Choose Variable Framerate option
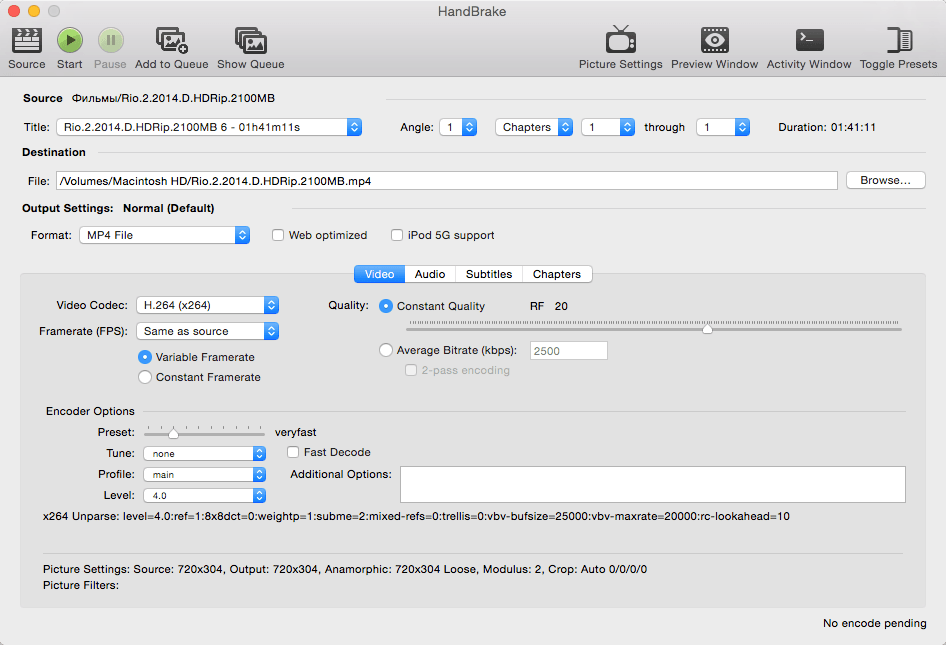Screen dimensions: 946x645 (x=145, y=357)
